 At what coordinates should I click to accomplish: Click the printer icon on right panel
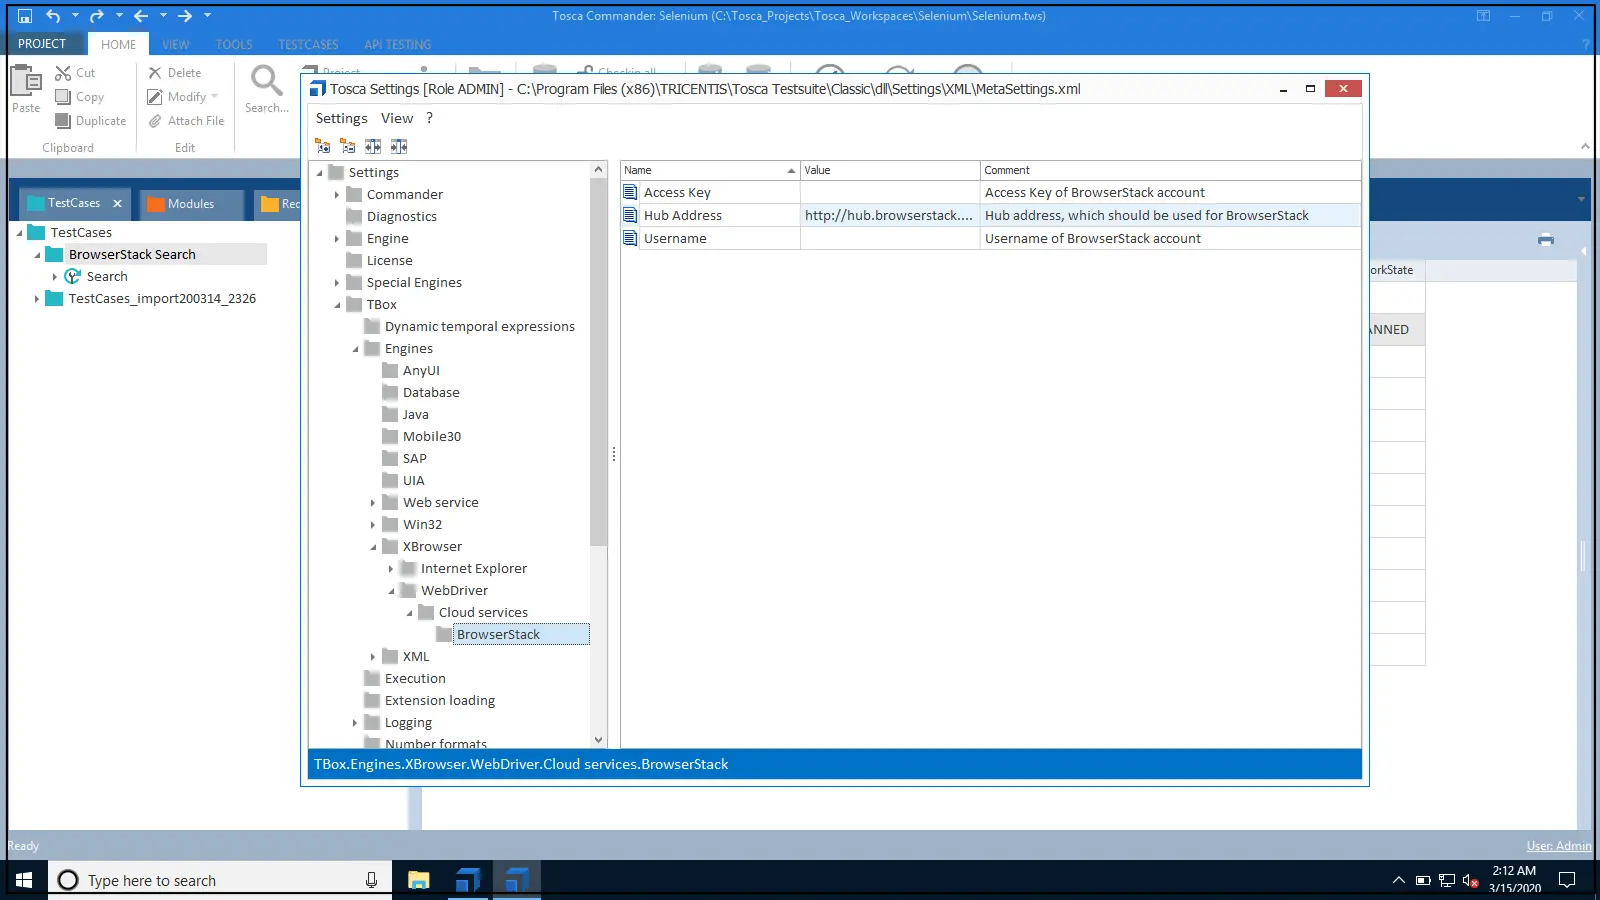1546,240
